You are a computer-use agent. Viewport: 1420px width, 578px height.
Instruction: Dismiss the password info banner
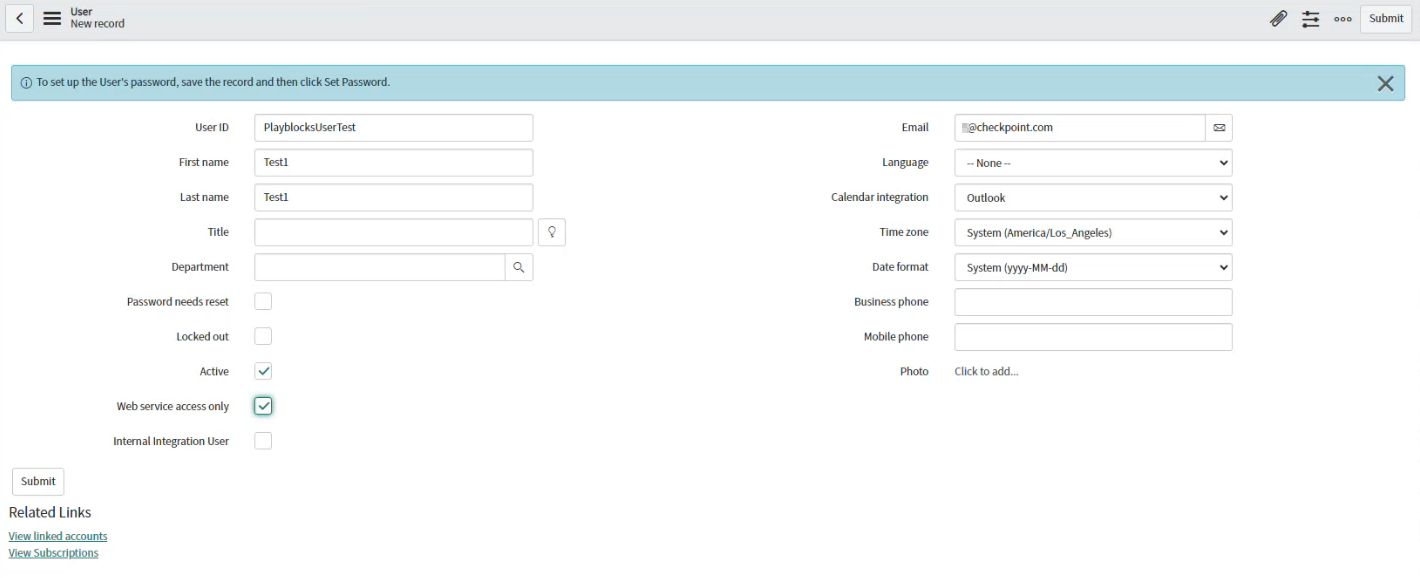pyautogui.click(x=1385, y=83)
